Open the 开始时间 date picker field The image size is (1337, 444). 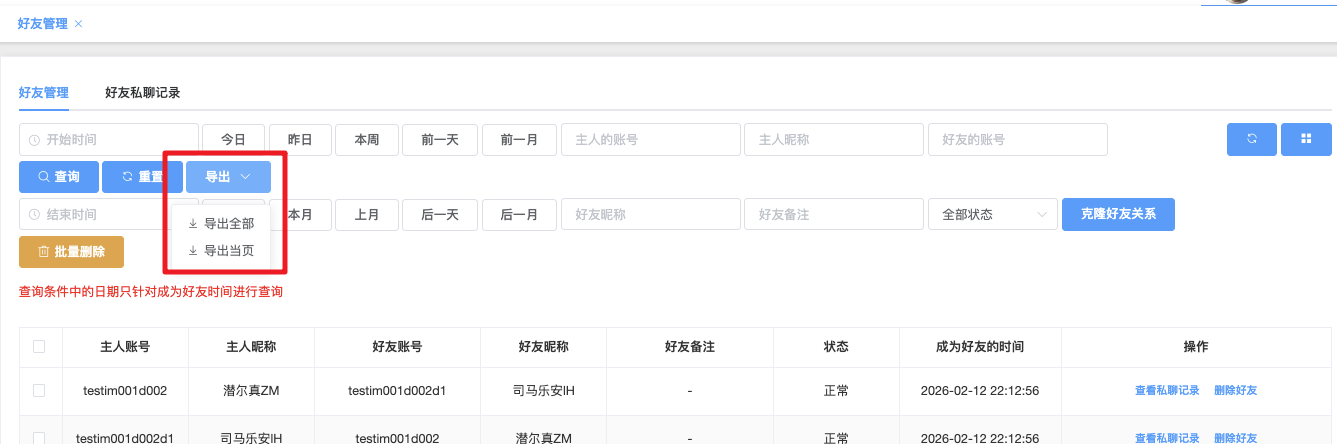(109, 140)
